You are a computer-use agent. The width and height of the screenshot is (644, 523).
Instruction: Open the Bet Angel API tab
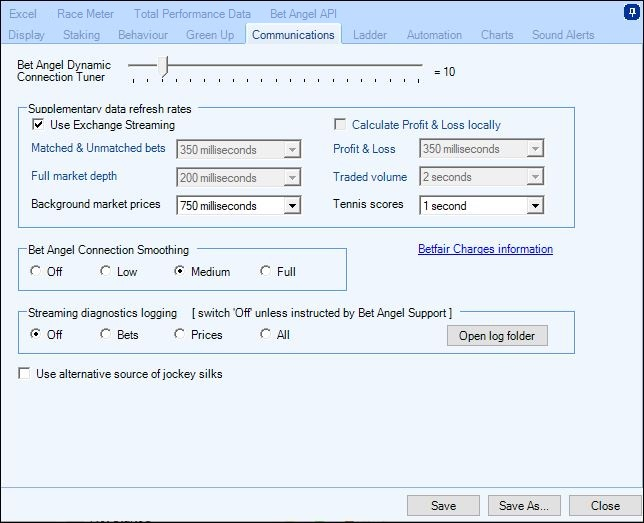(x=303, y=14)
